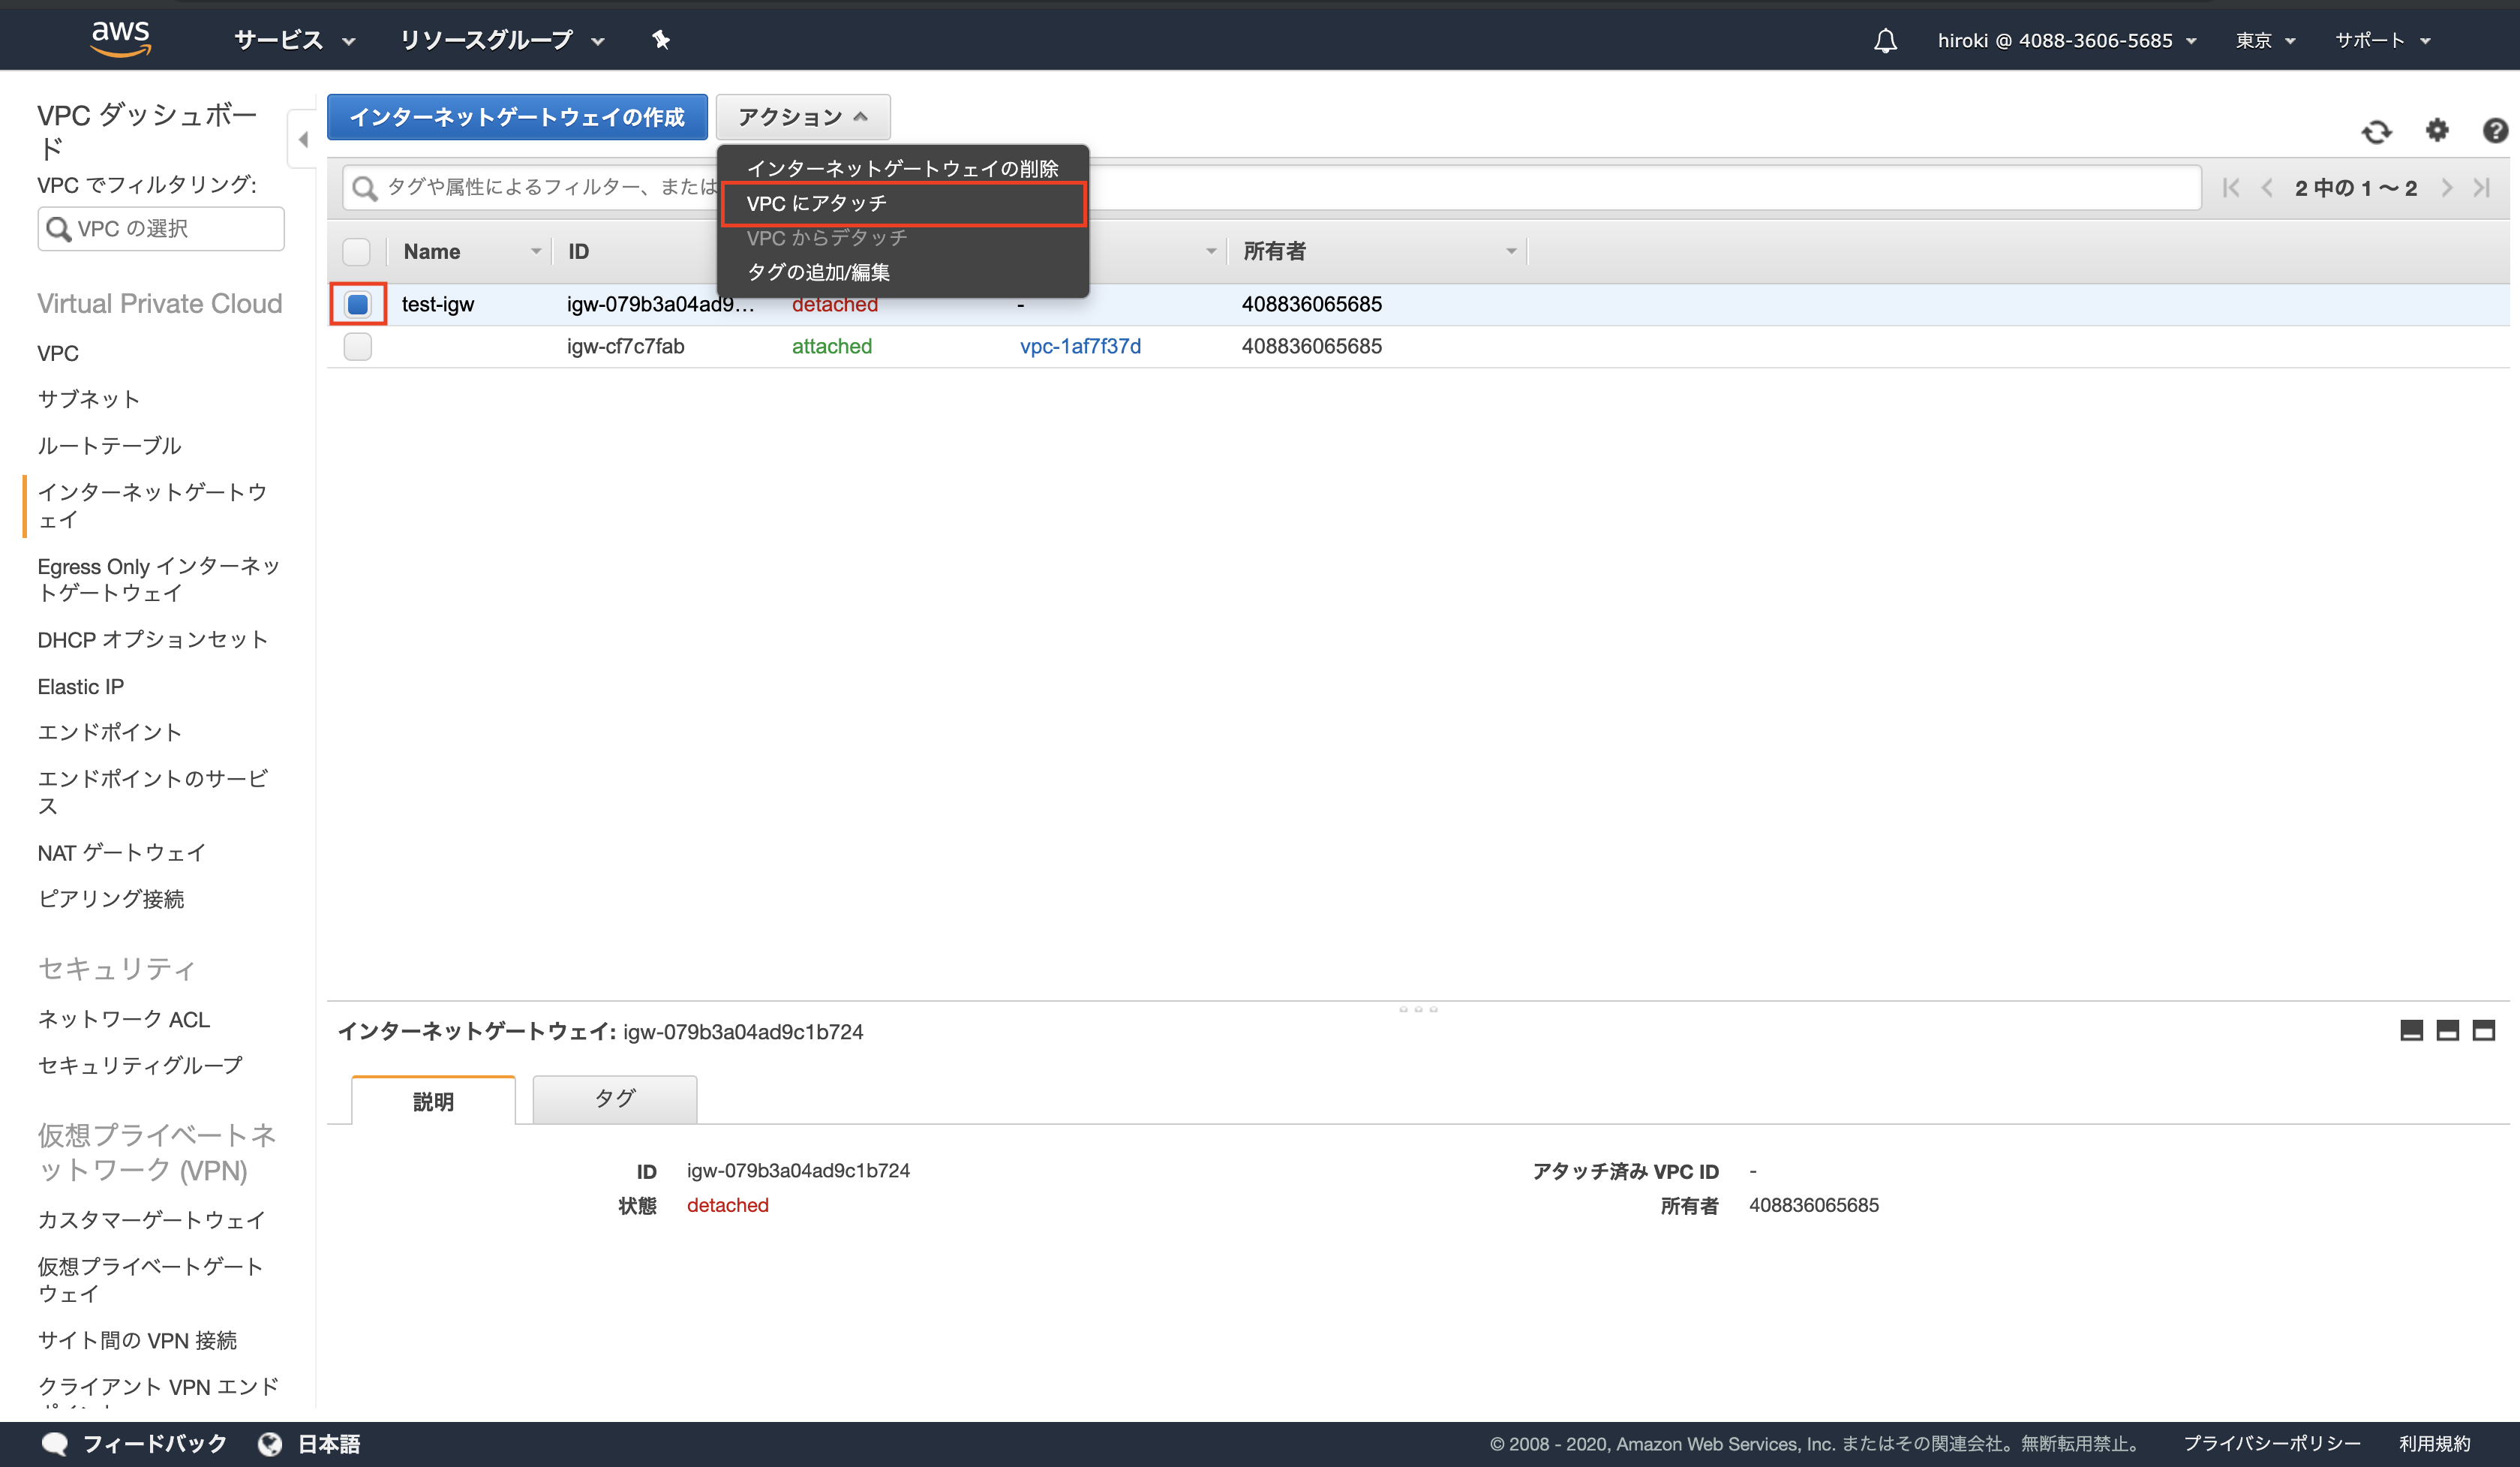This screenshot has height=1467, width=2520.
Task: Open the vpc-1af7f37d link
Action: (1080, 346)
